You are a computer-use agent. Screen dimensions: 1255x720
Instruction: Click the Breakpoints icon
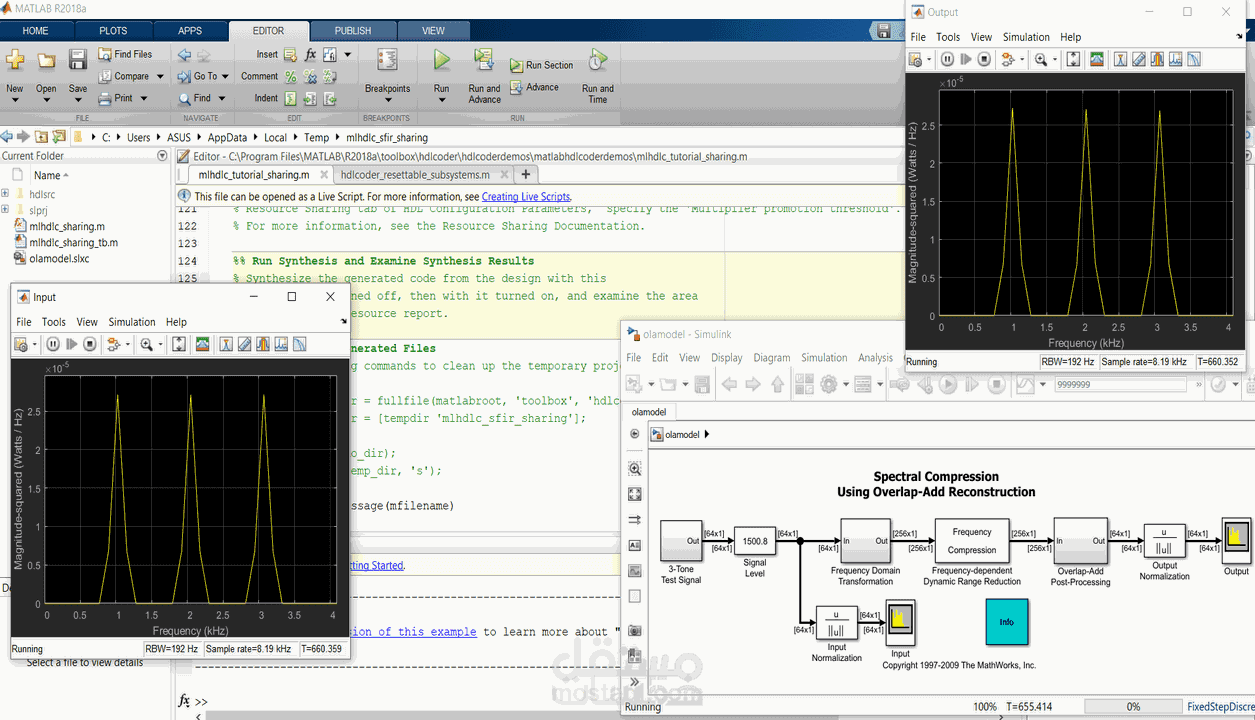pyautogui.click(x=387, y=61)
